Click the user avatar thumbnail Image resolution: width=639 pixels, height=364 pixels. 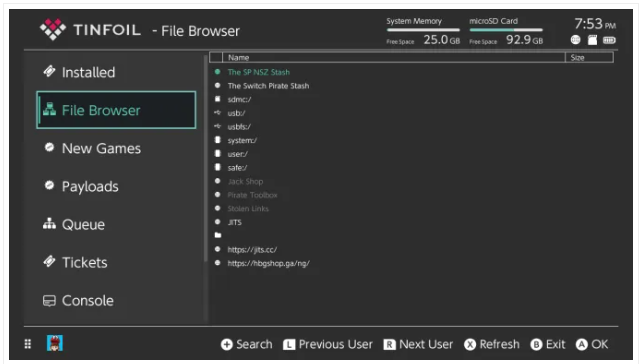pyautogui.click(x=55, y=343)
